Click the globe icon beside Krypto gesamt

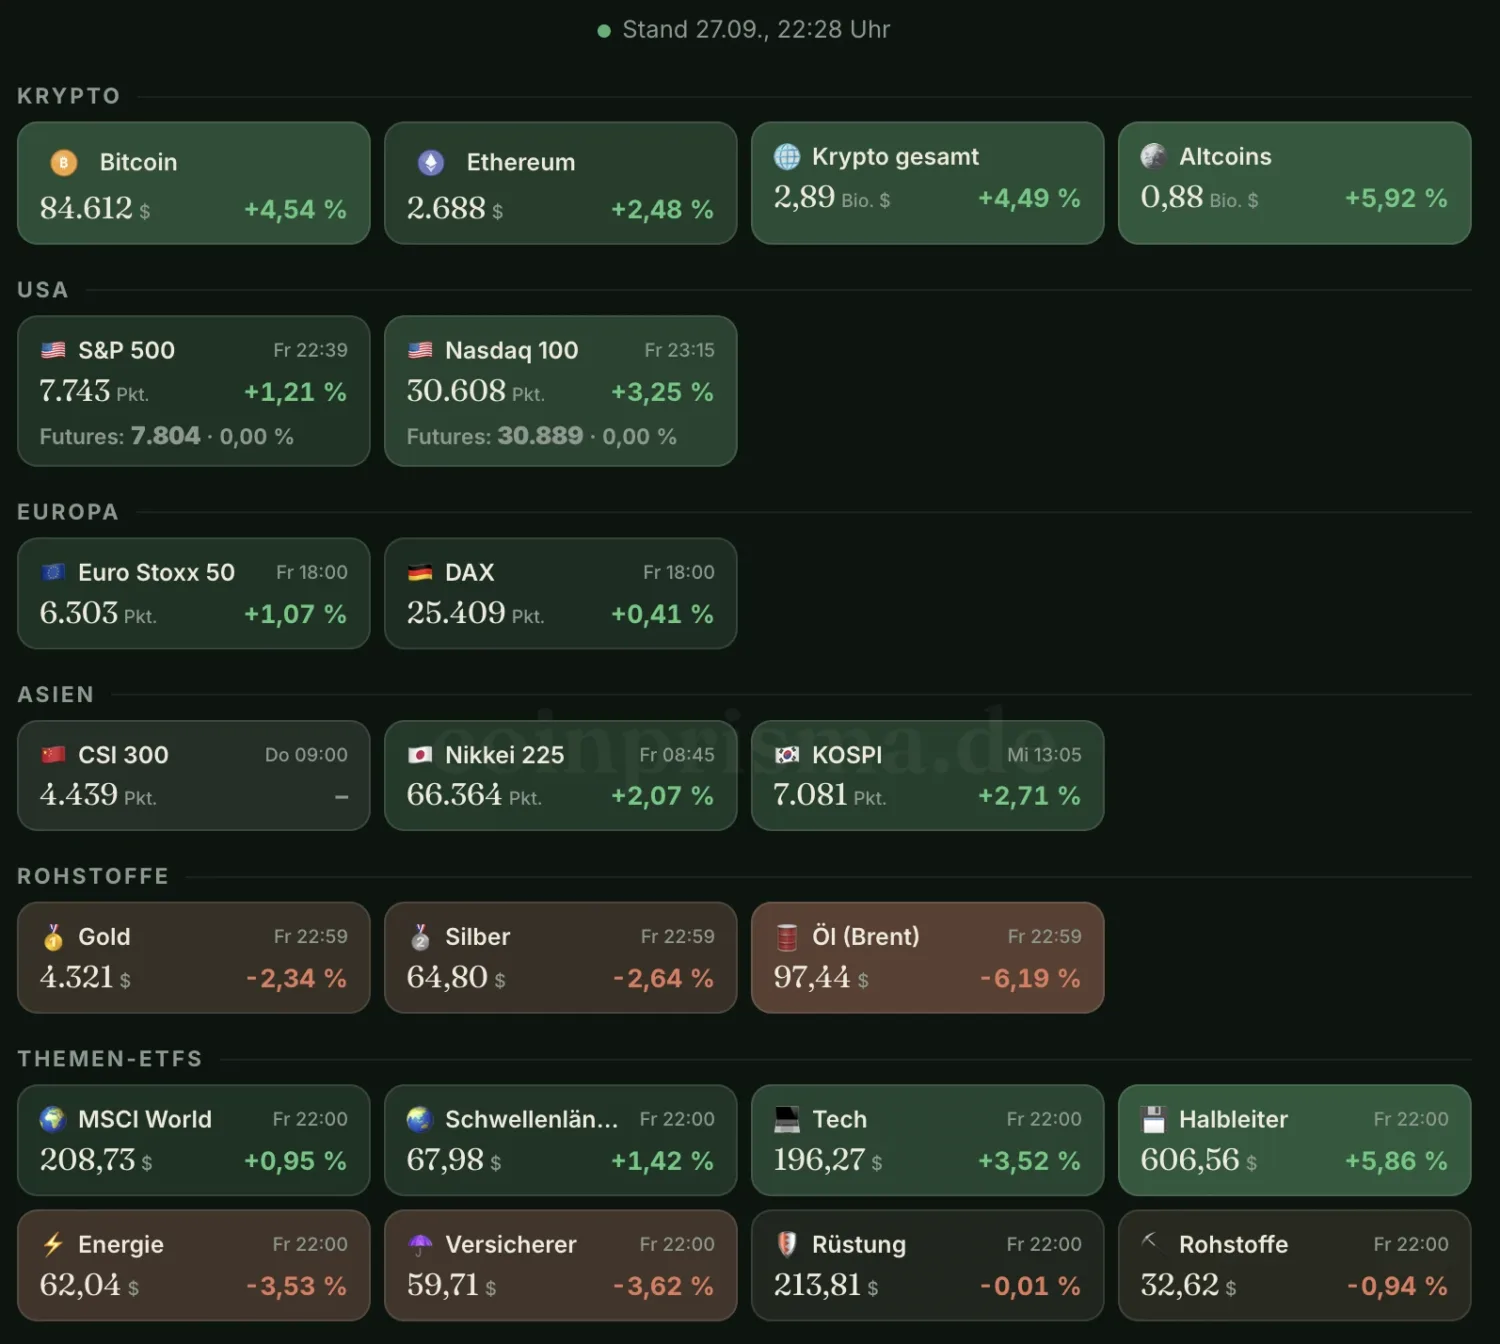[x=787, y=156]
